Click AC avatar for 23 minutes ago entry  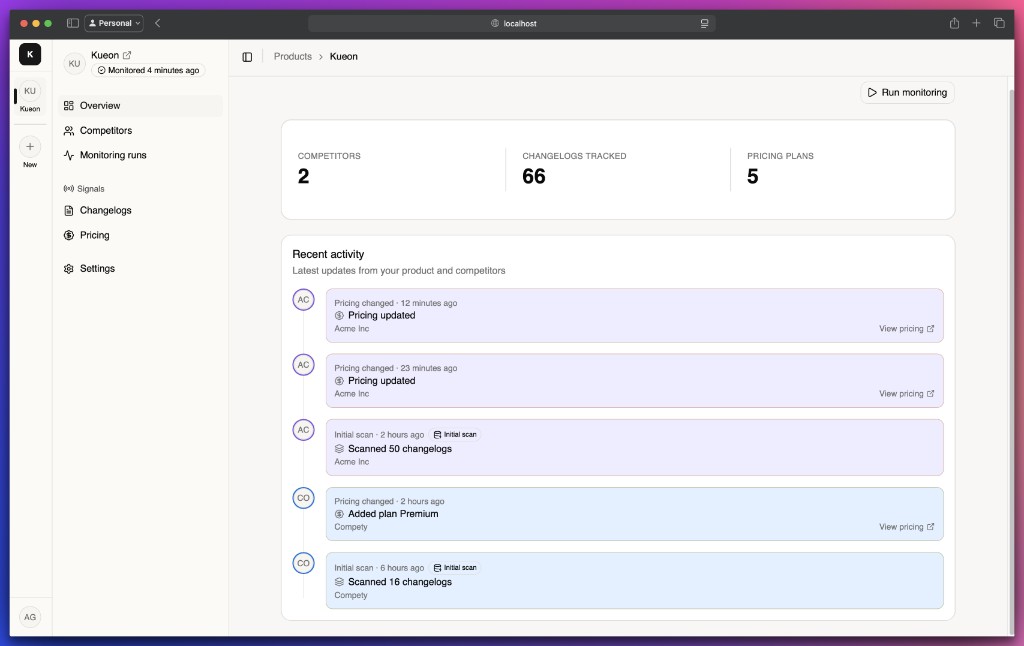(x=304, y=365)
